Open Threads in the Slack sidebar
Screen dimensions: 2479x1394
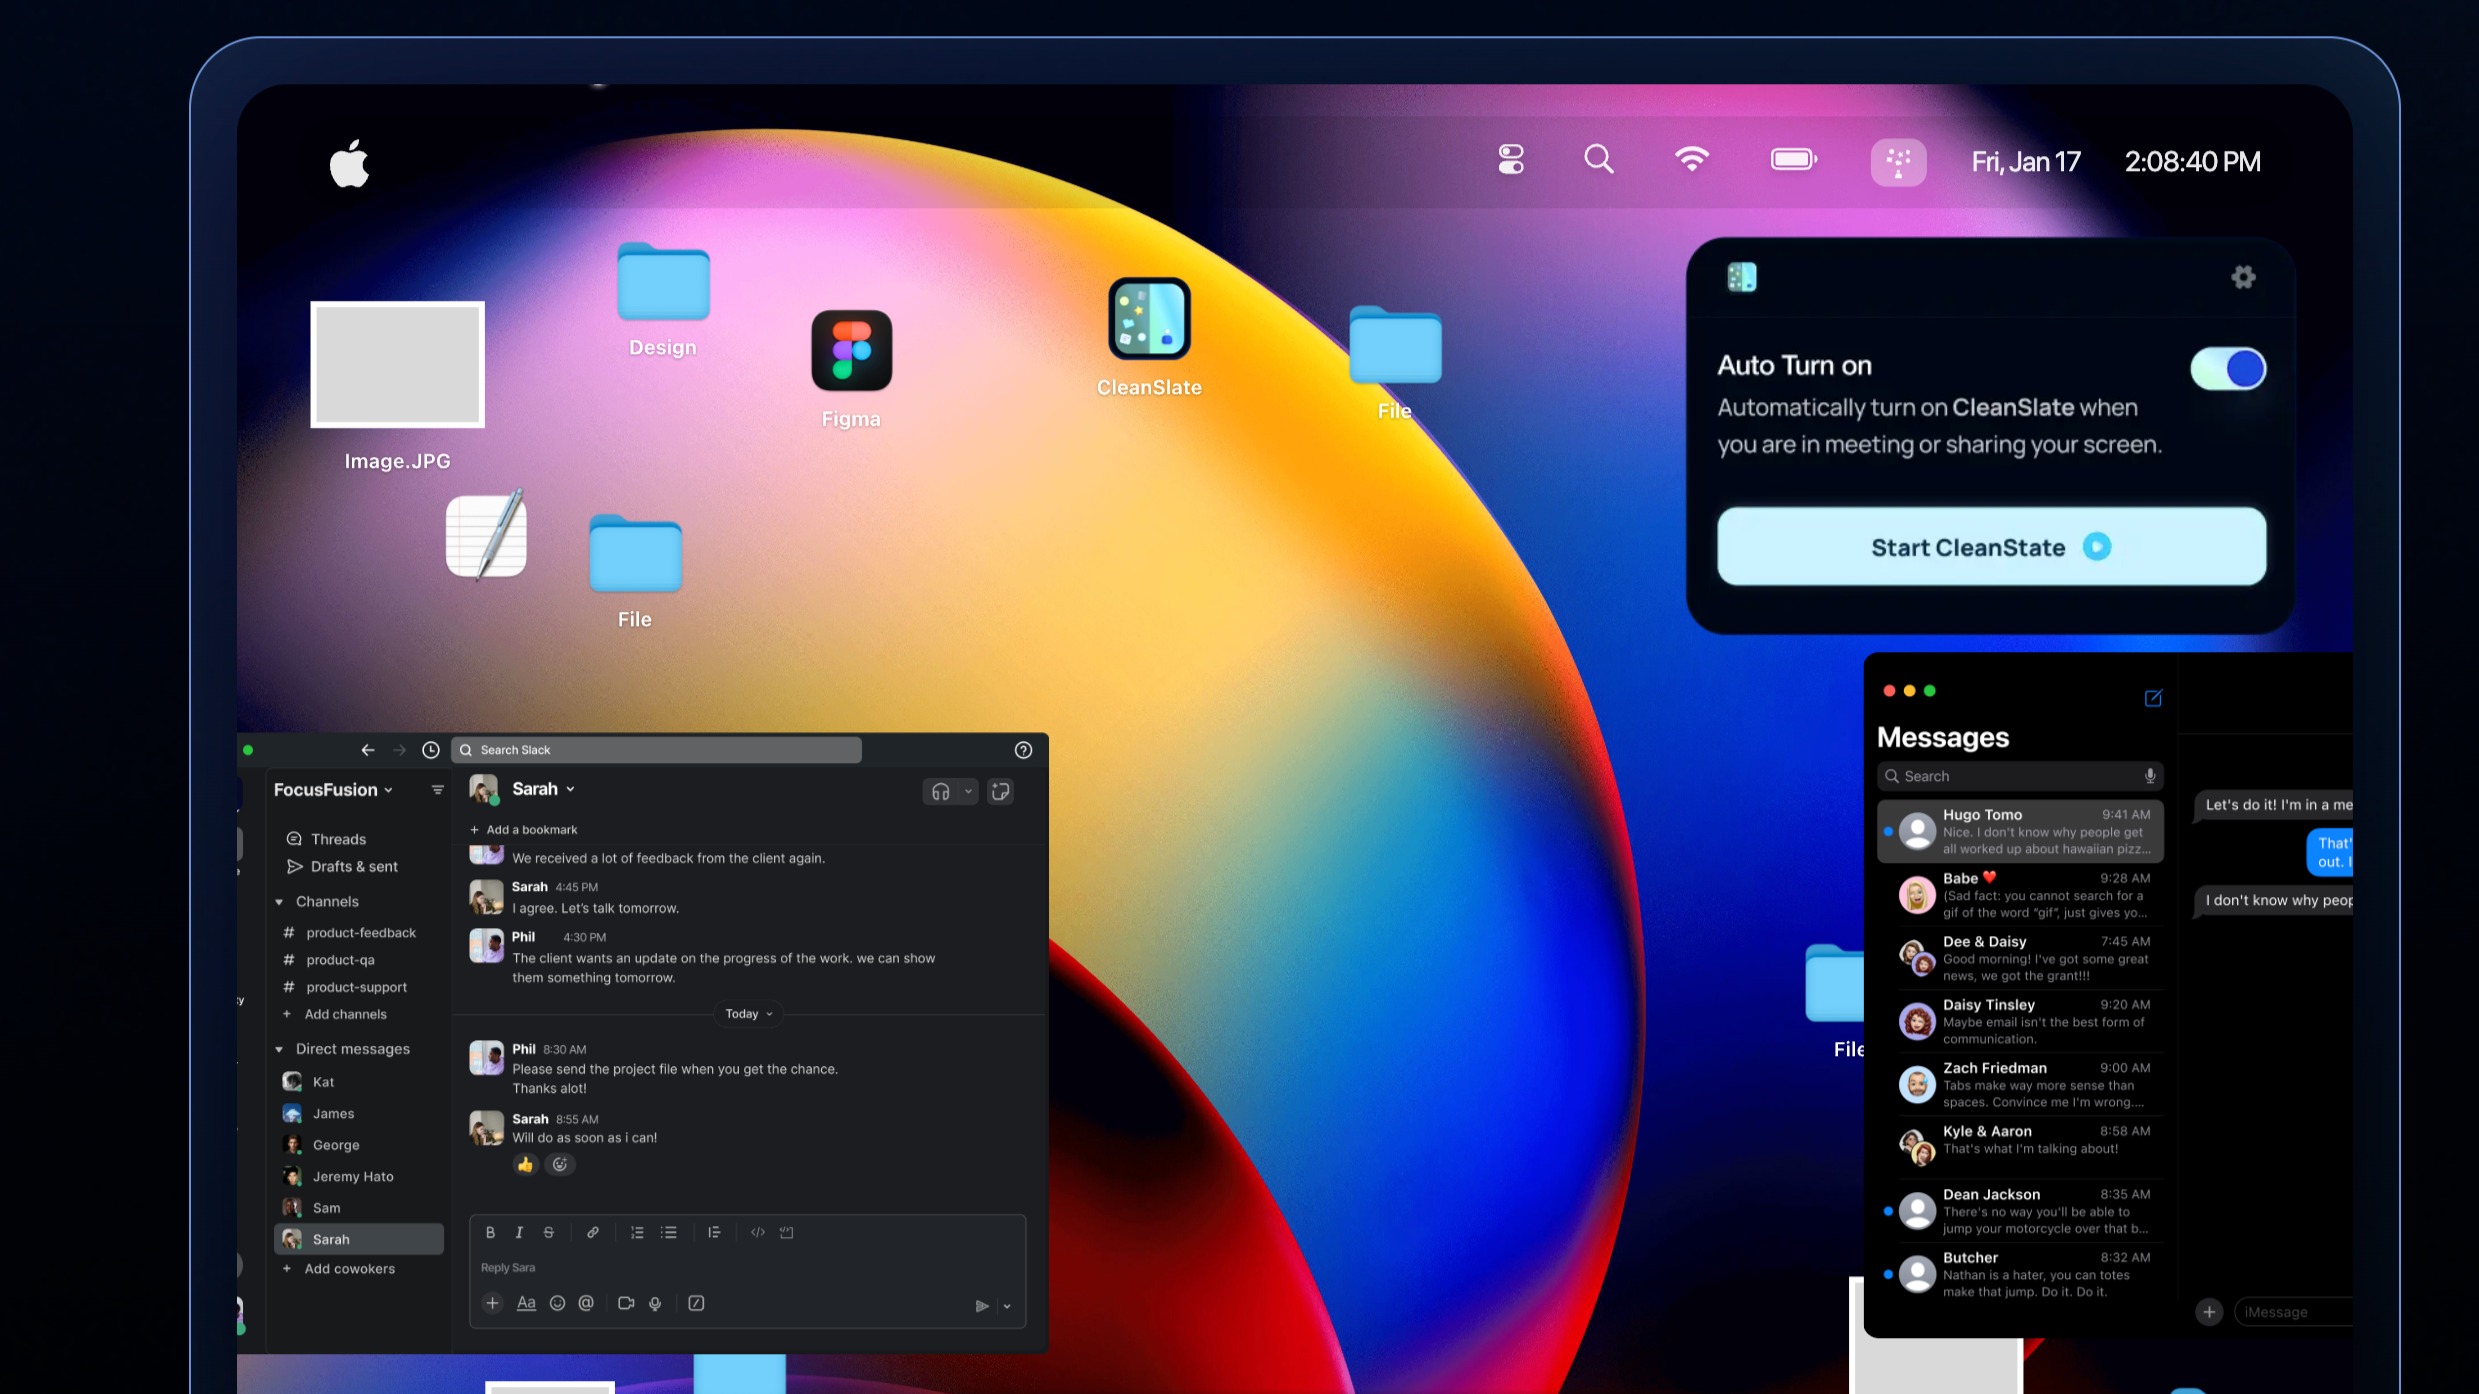pos(326,839)
